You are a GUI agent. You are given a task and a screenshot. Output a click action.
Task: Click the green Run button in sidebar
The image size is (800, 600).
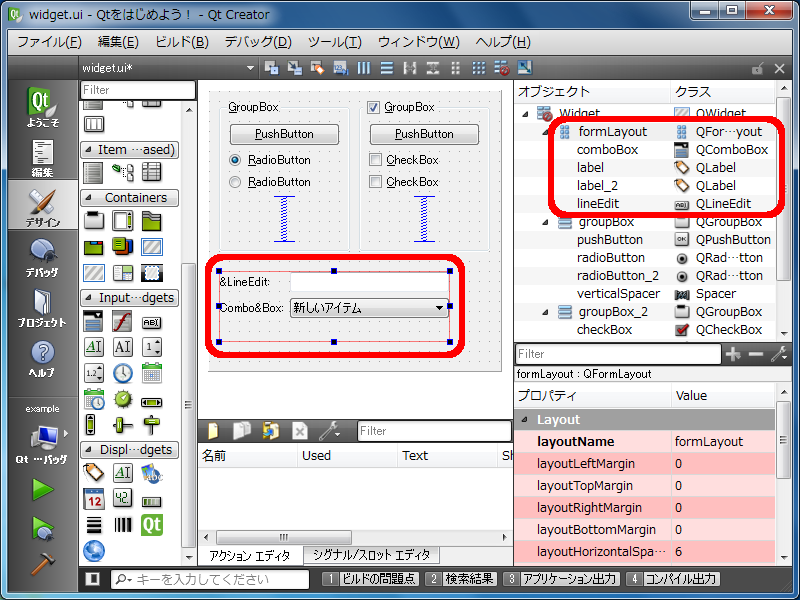click(42, 490)
